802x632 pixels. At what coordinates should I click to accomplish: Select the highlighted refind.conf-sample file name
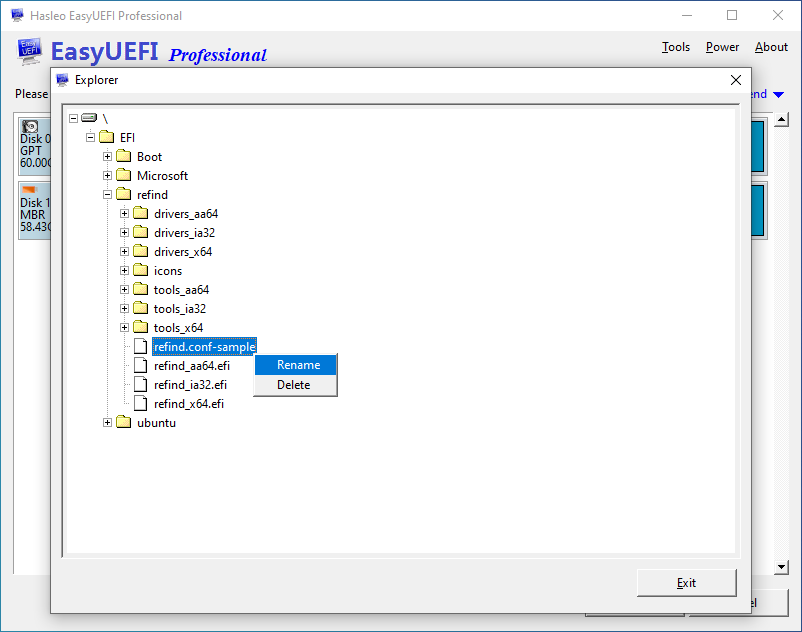[205, 347]
